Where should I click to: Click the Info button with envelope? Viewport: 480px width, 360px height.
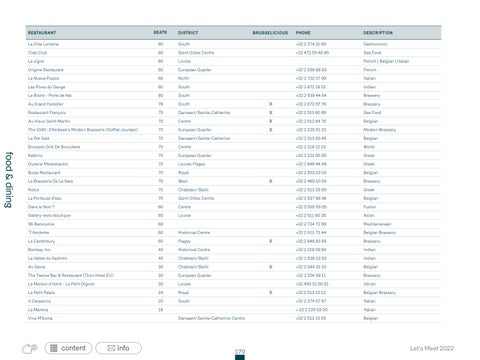click(118, 348)
